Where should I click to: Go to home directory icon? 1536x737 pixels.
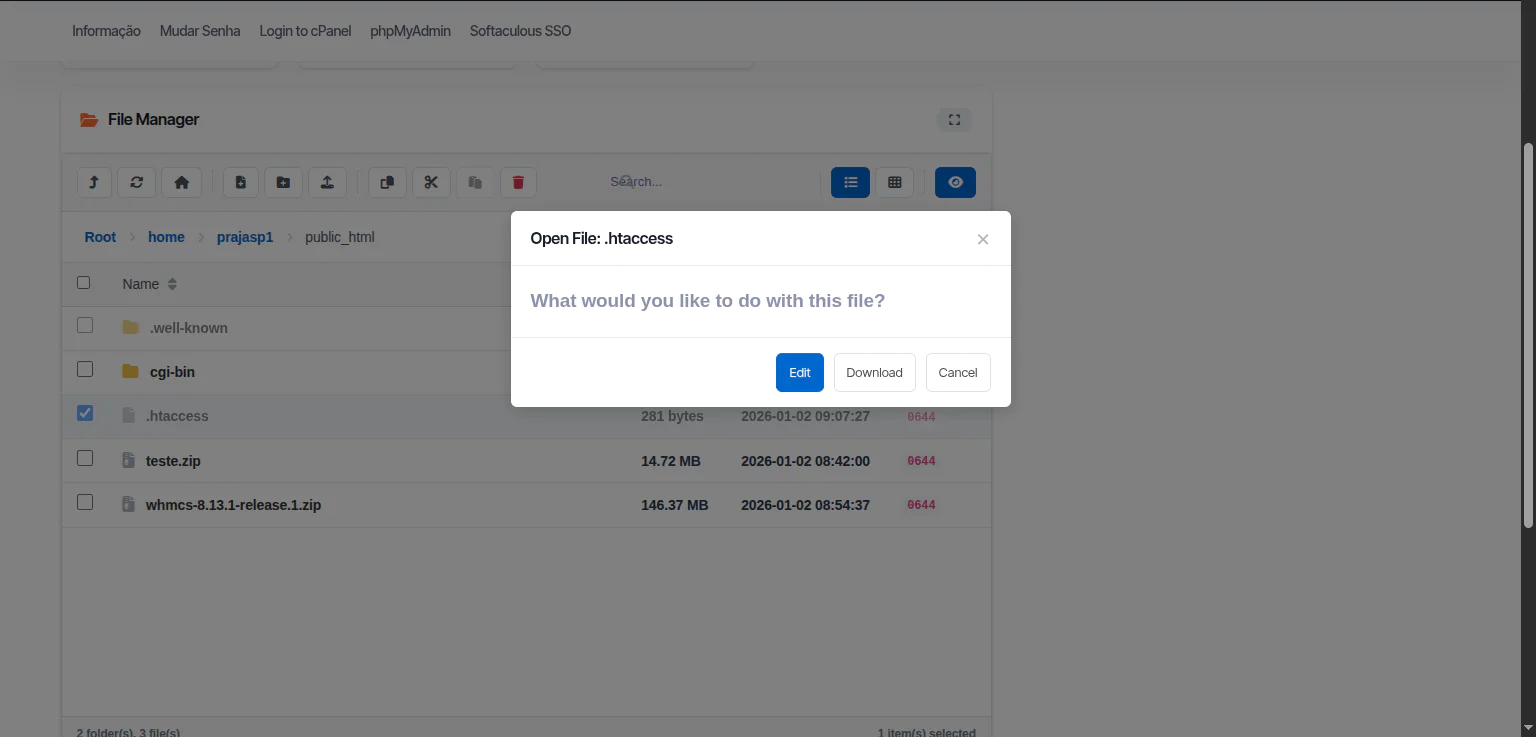181,182
